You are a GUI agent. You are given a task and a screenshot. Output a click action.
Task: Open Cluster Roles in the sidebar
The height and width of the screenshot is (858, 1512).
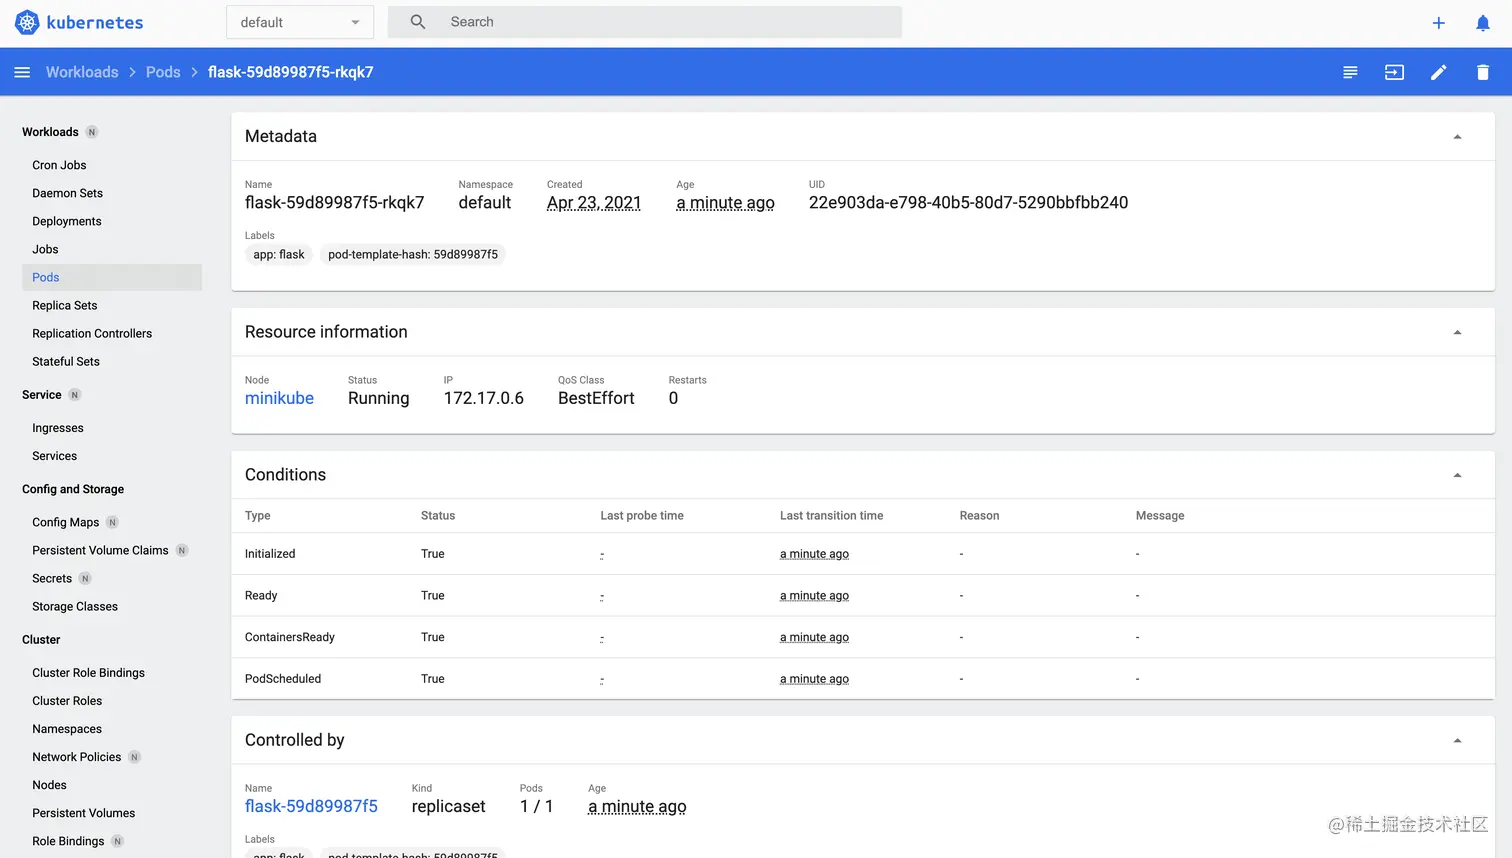click(67, 701)
